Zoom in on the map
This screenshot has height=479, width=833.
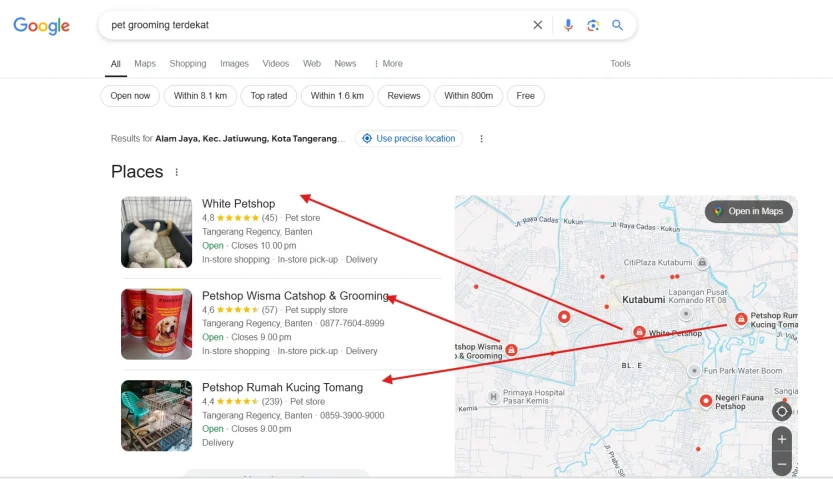[781, 439]
